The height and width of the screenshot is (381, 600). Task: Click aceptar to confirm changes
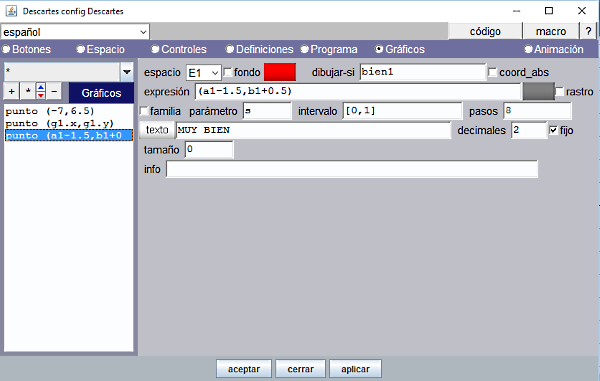tap(244, 369)
